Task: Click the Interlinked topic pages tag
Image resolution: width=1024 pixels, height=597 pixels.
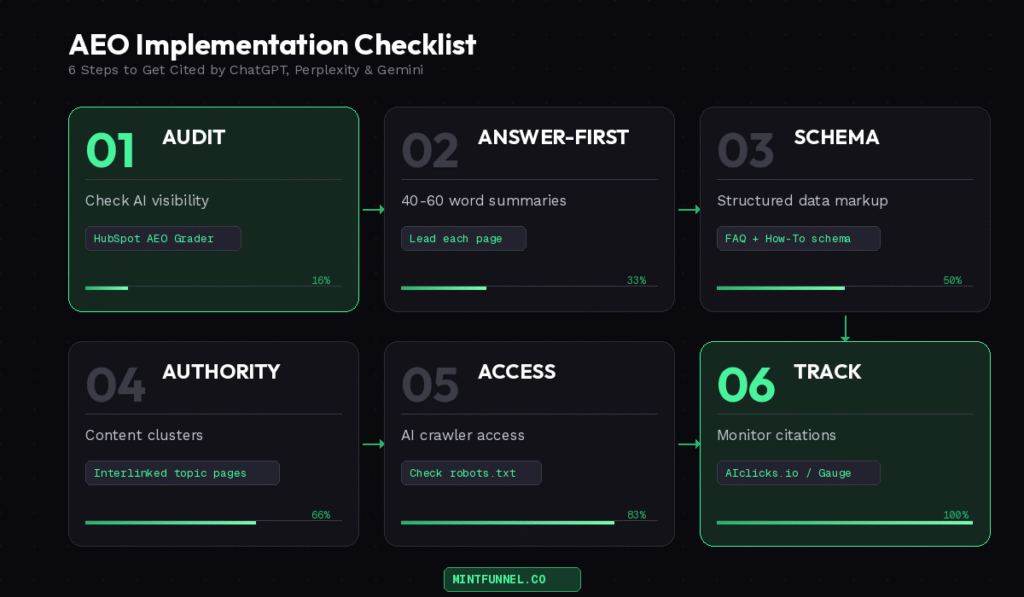Action: pyautogui.click(x=182, y=473)
